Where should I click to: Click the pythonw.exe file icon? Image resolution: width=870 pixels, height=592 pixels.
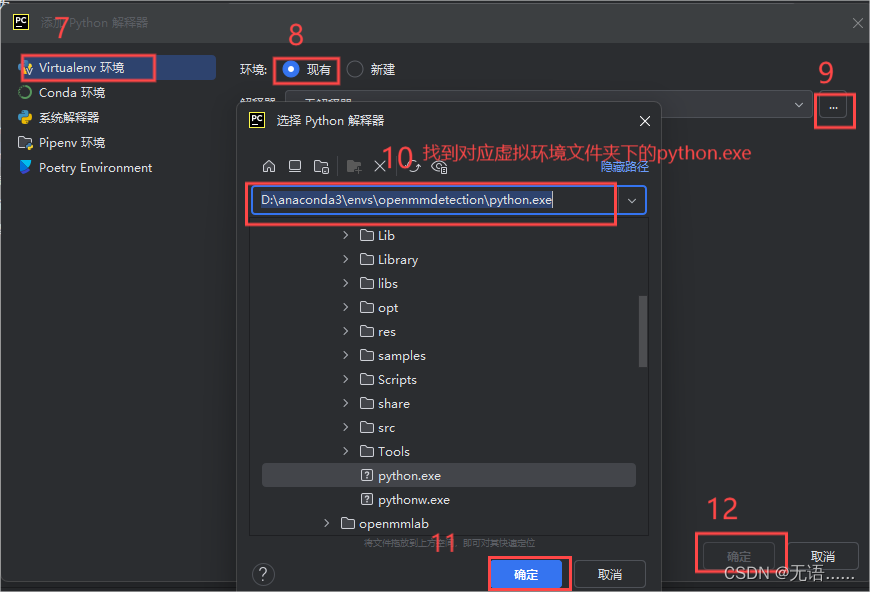click(367, 499)
